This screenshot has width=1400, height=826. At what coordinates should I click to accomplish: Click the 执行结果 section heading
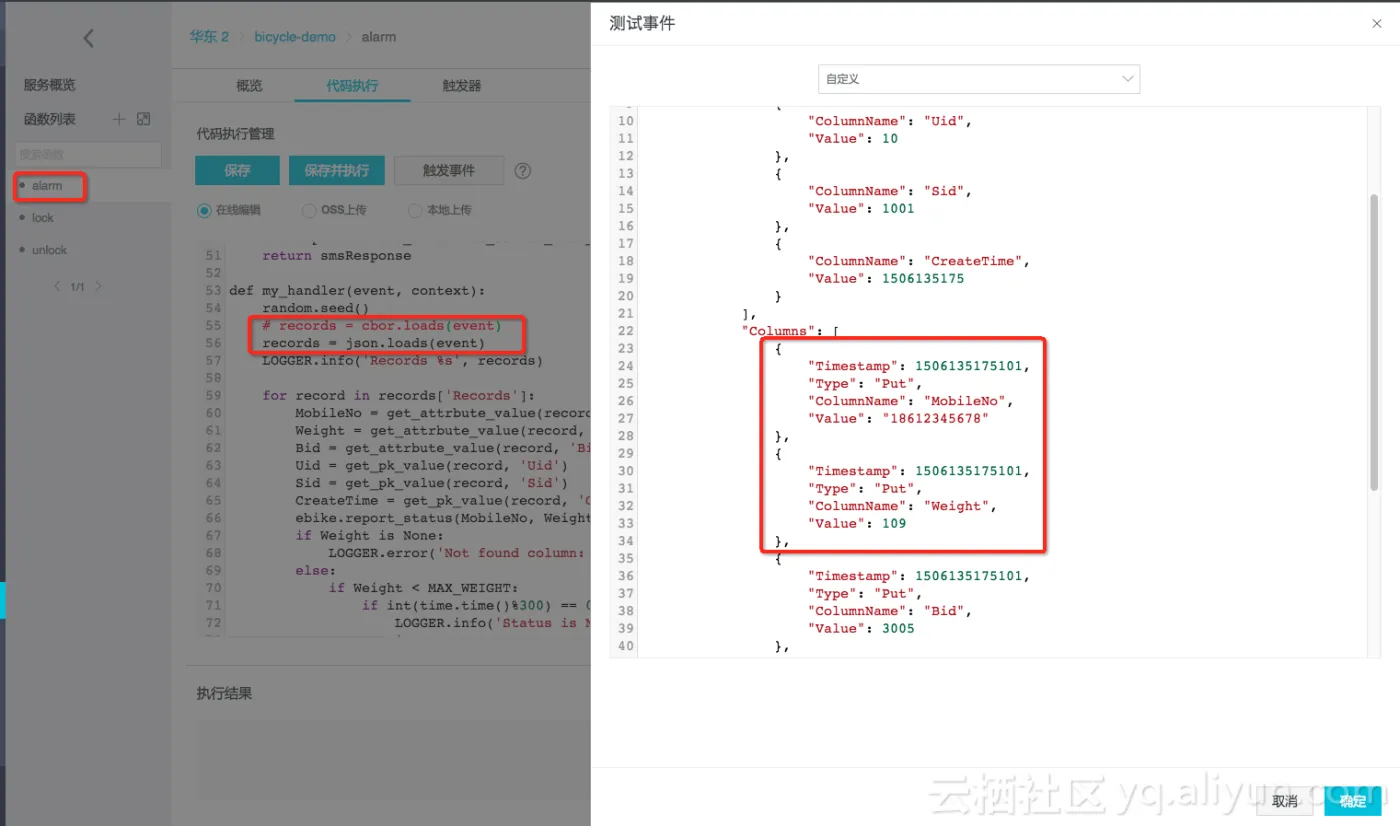click(x=224, y=693)
